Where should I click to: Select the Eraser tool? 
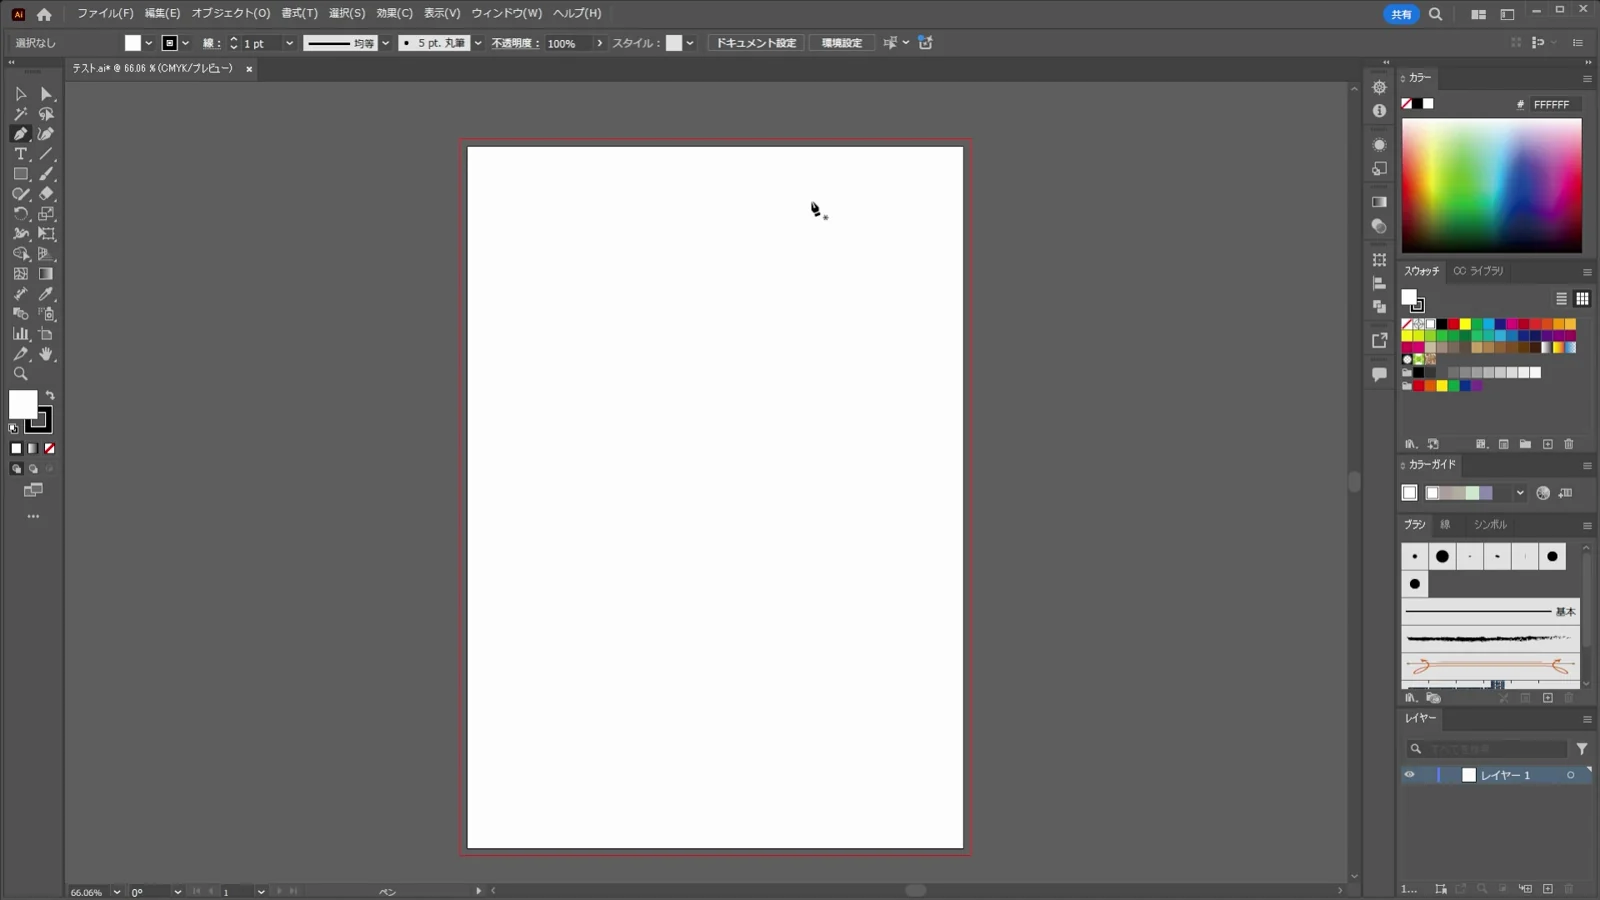pos(46,194)
